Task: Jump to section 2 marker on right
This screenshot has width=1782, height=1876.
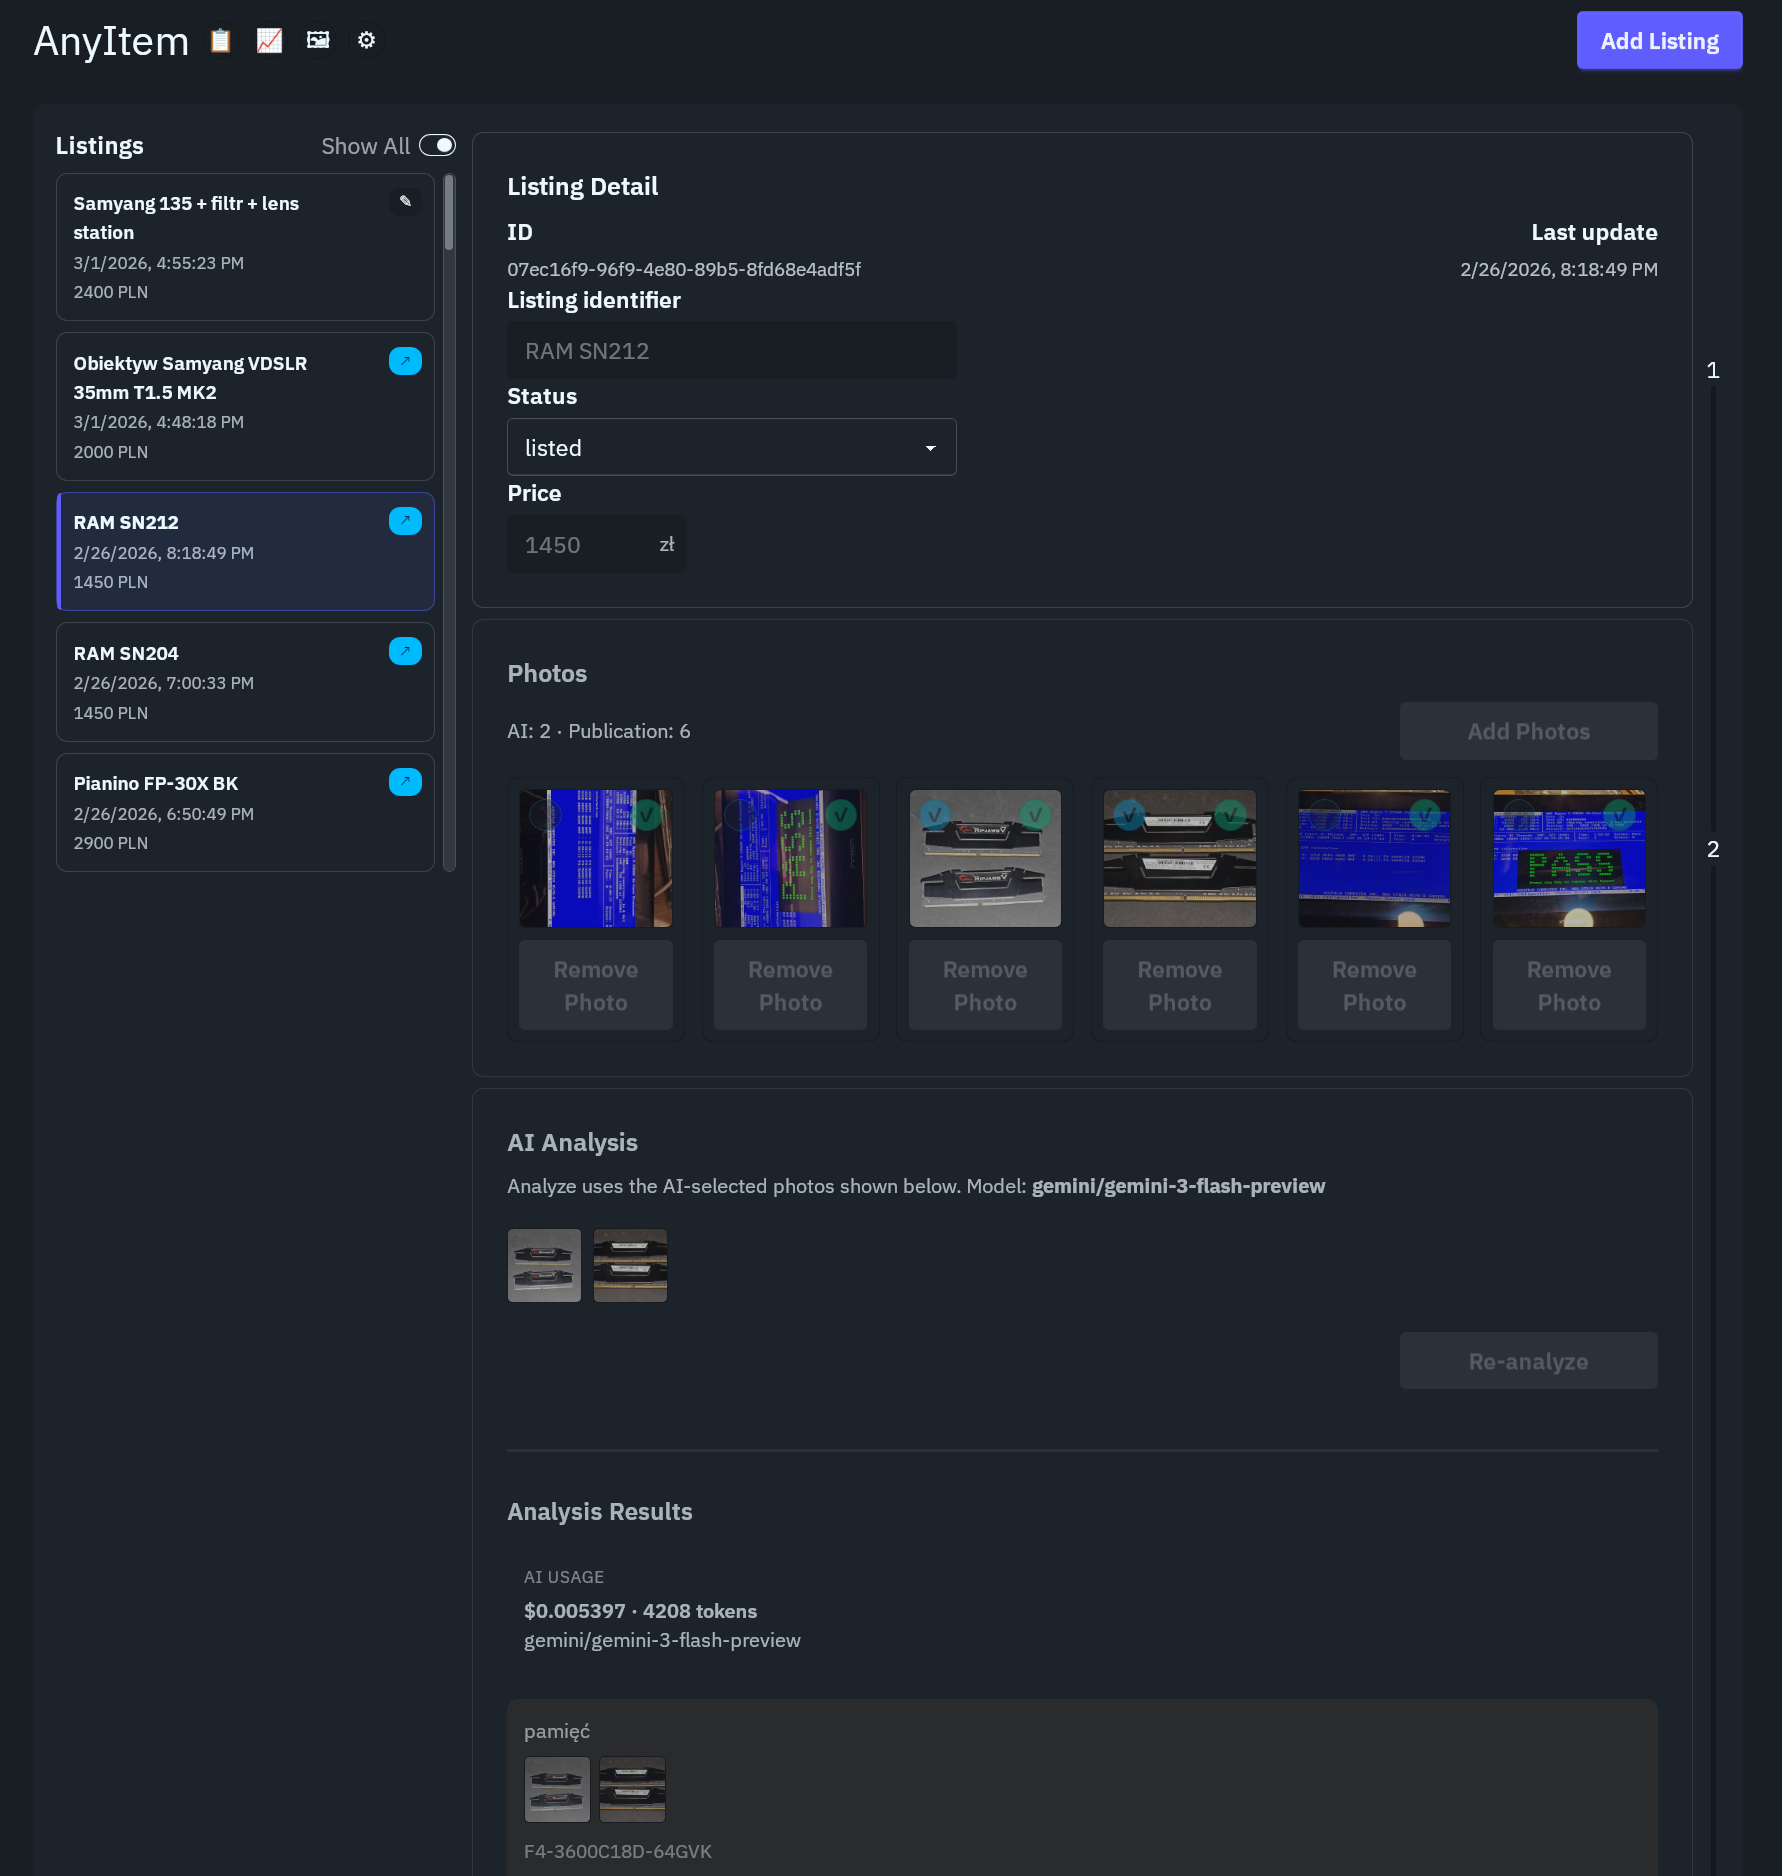Action: 1712,849
